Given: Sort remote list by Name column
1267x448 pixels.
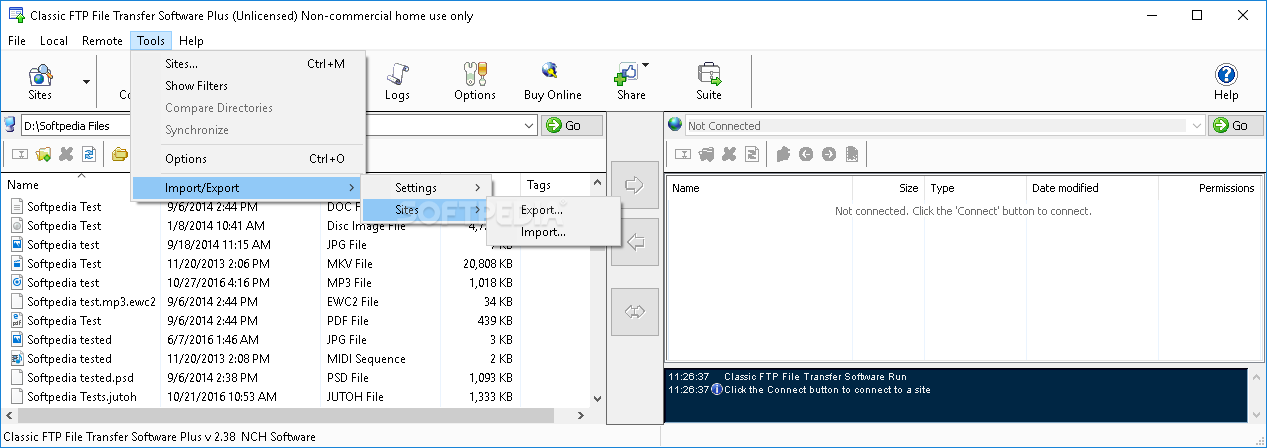Looking at the screenshot, I should 759,187.
